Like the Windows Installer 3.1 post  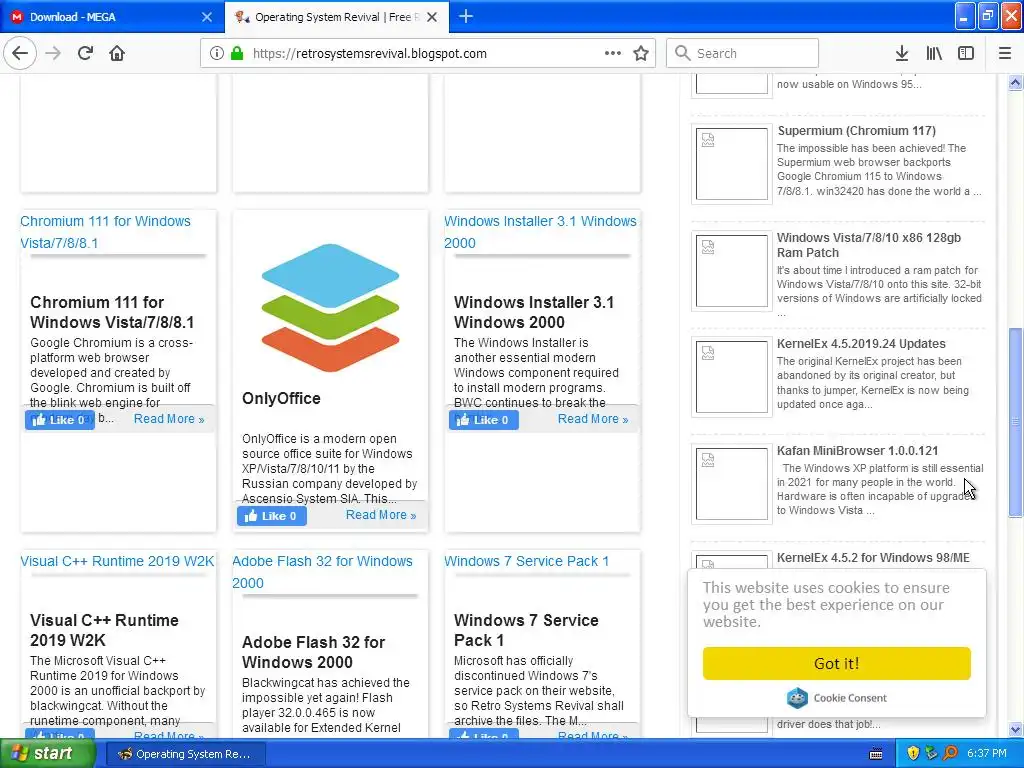(483, 420)
